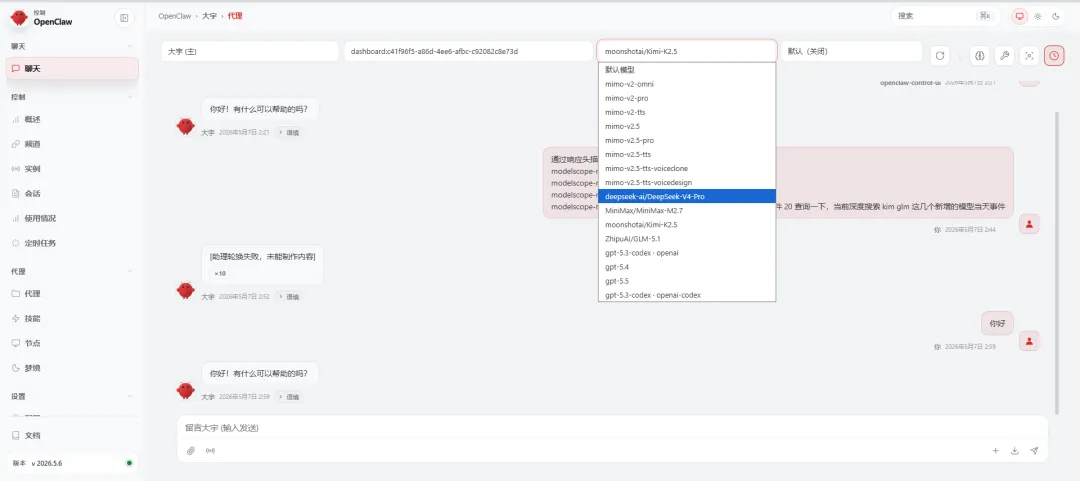1080x481 pixels.
Task: Click the plus icon in message composer
Action: (x=995, y=451)
